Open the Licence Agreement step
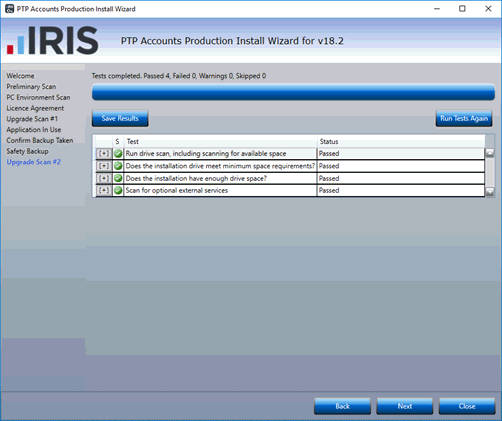The image size is (502, 421). (x=35, y=108)
